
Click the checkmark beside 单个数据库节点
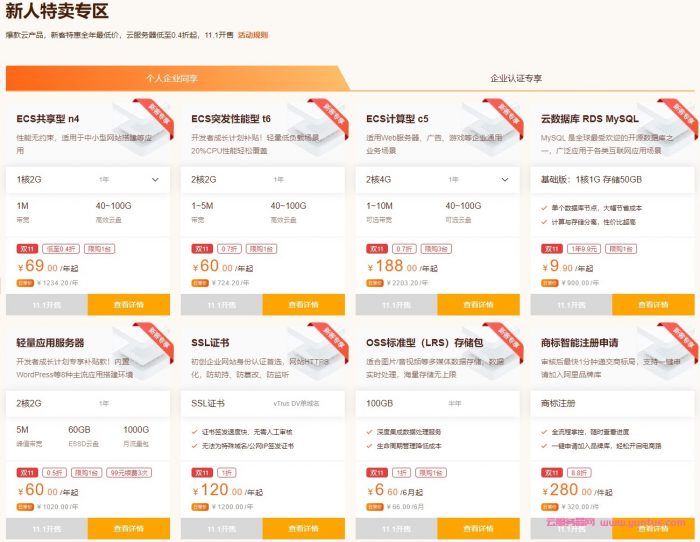click(544, 208)
